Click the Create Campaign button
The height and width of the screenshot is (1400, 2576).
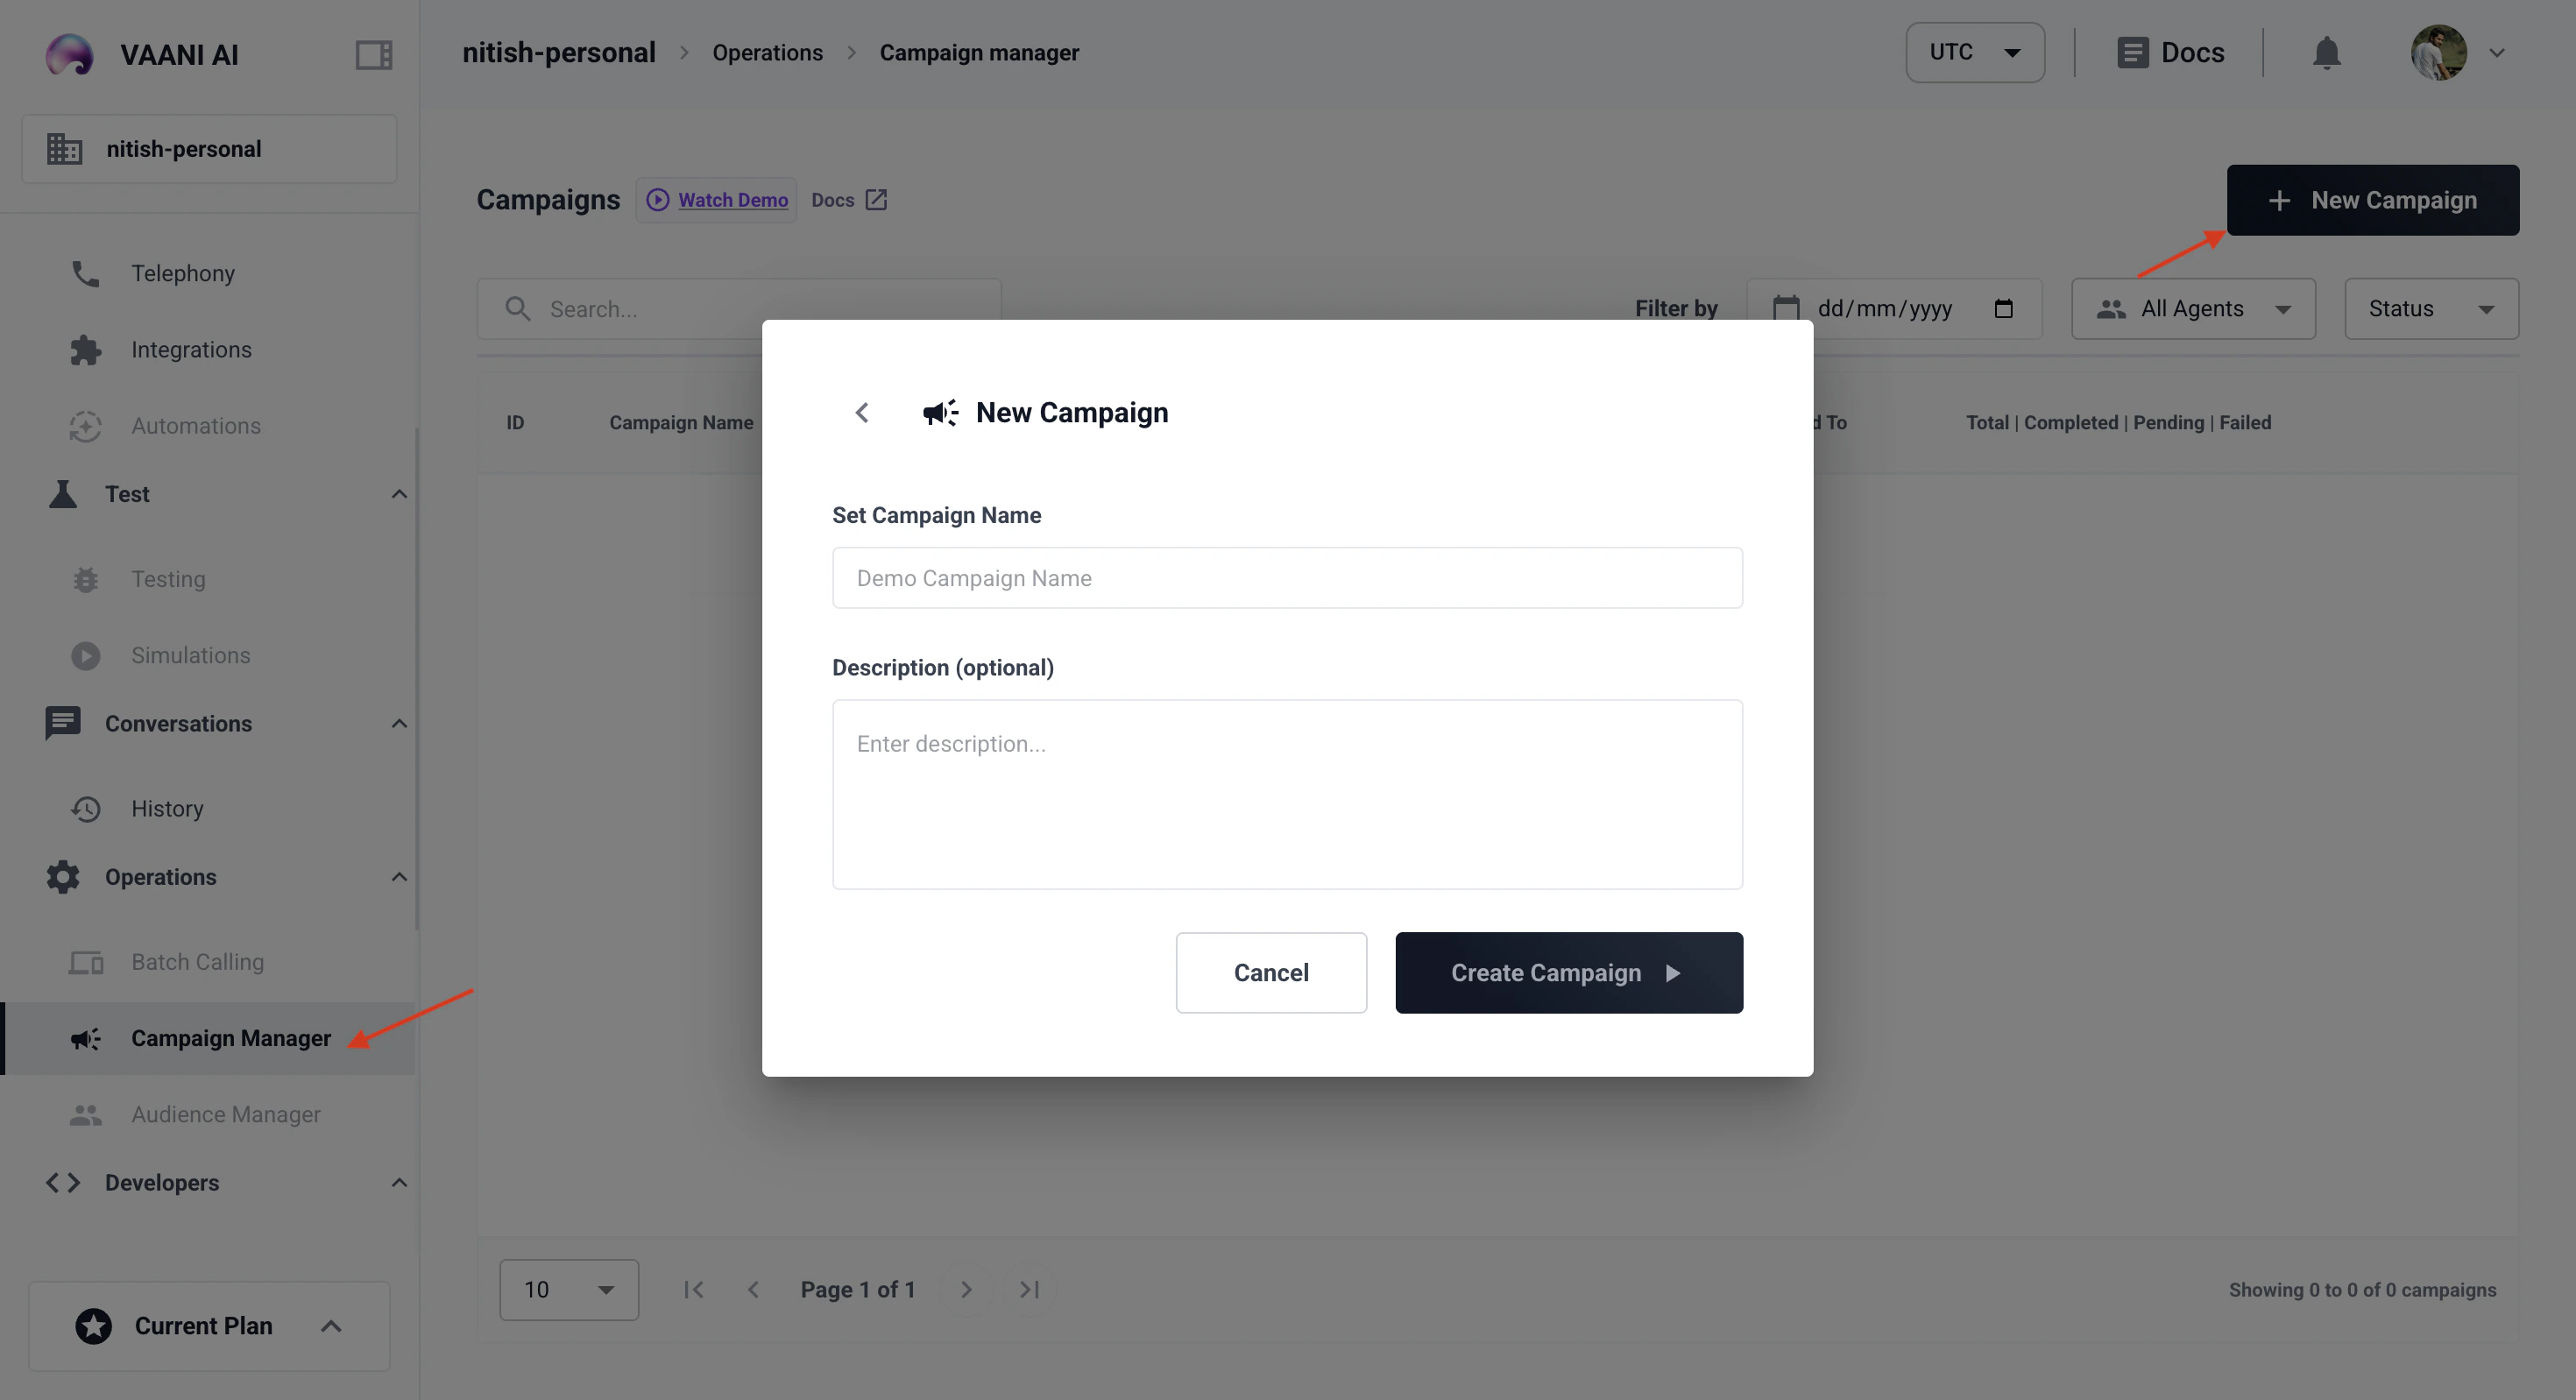click(1568, 972)
